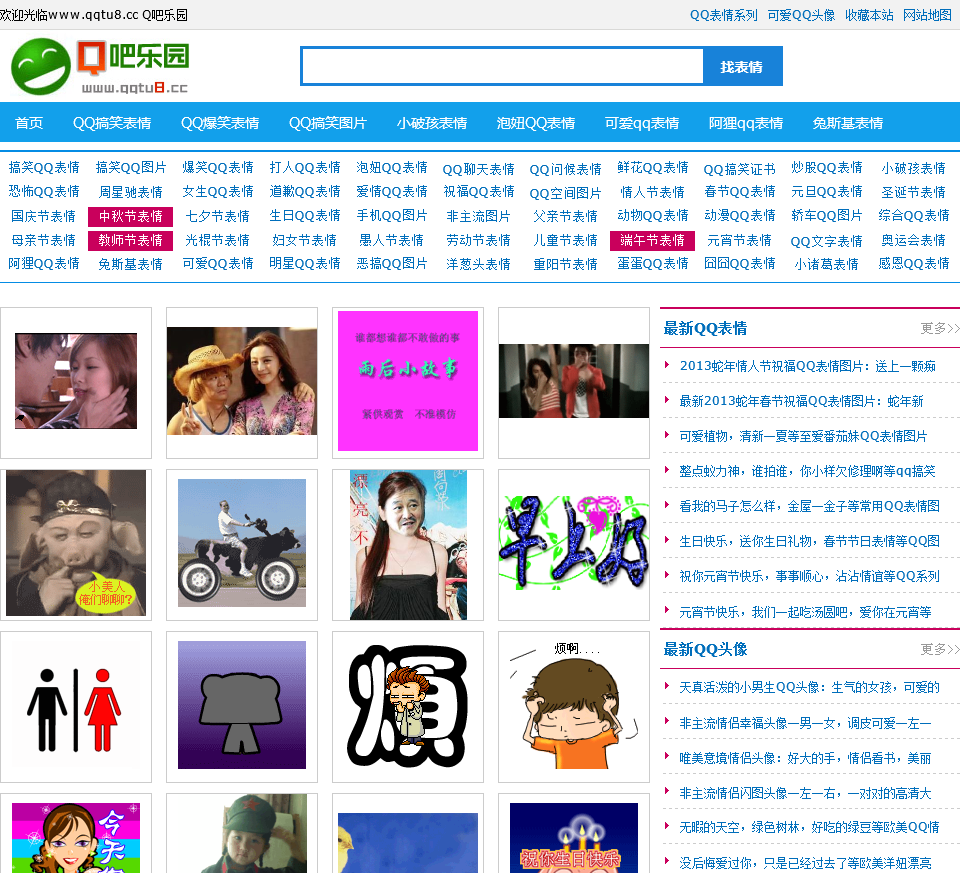Click 更多>> beside 最新QQ头像
The image size is (960, 873).
pos(939,650)
